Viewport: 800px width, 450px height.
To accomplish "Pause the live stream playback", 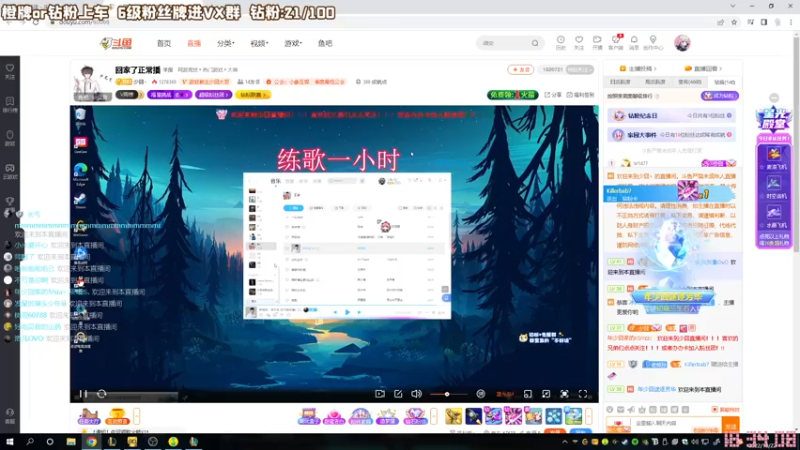I will pyautogui.click(x=83, y=394).
